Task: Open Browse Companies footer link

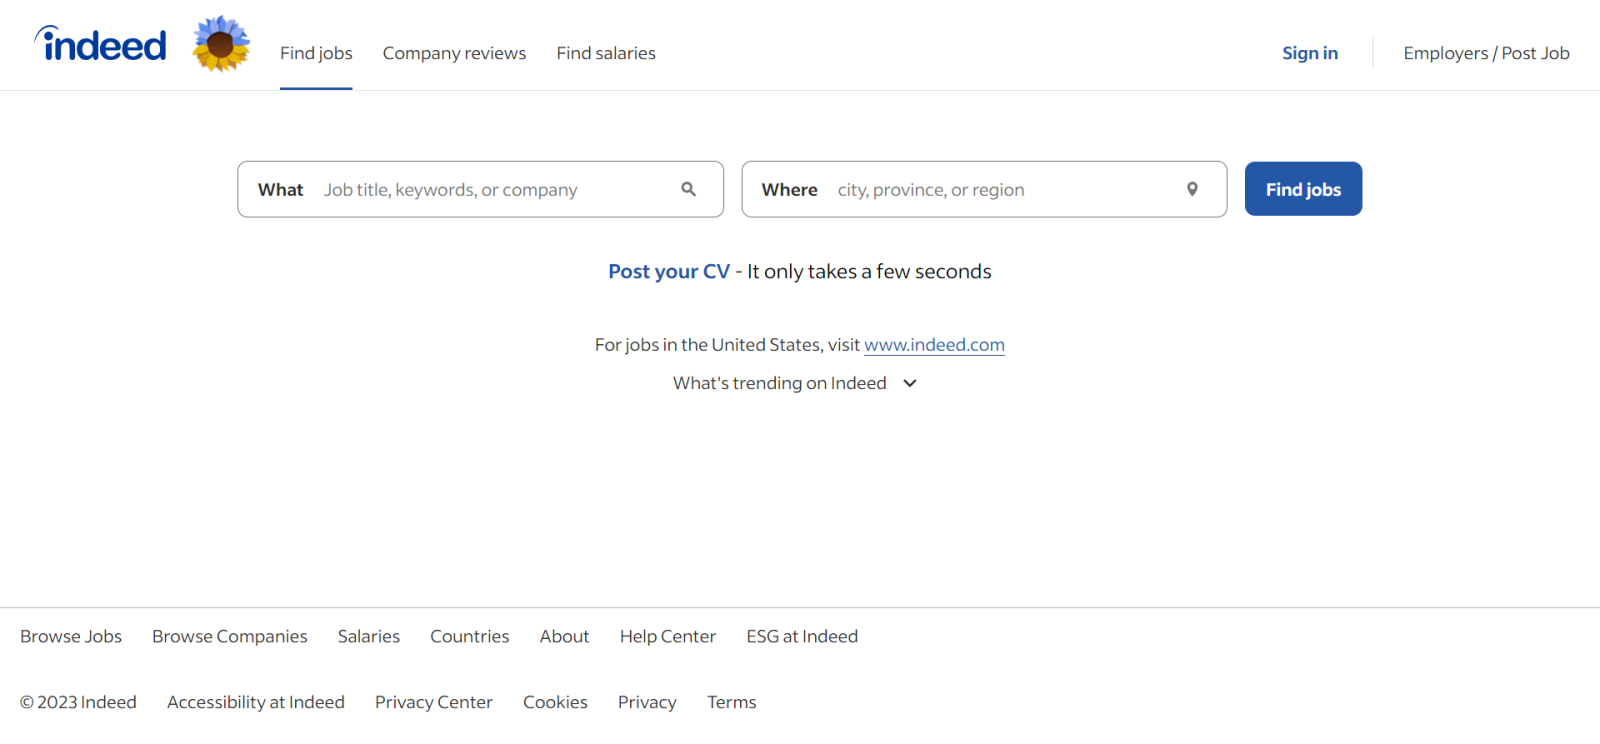Action: [x=230, y=636]
